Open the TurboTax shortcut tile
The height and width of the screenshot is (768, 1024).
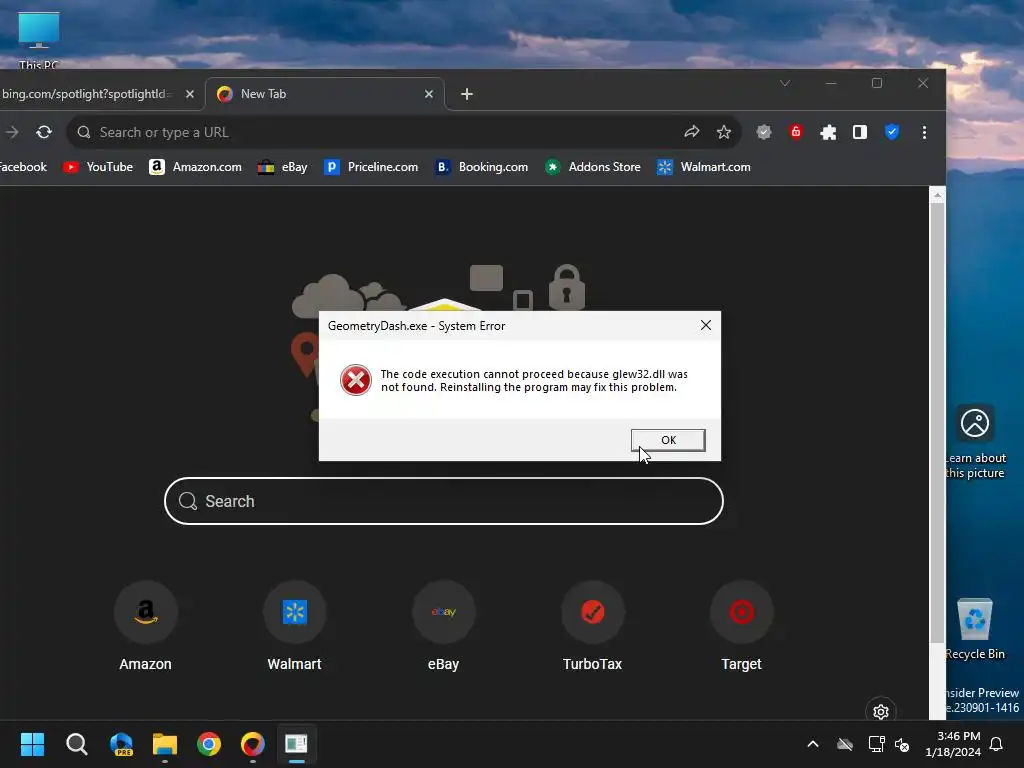click(x=592, y=626)
